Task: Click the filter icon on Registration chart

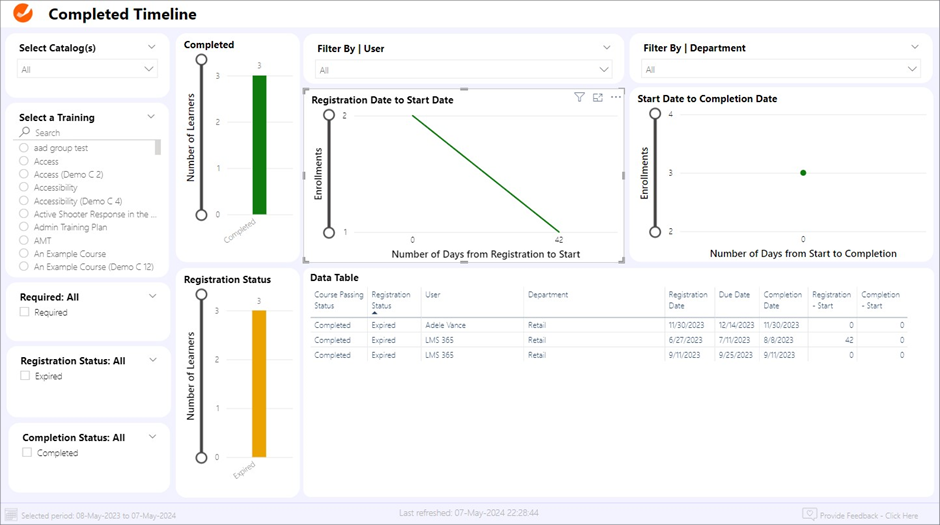Action: point(579,97)
